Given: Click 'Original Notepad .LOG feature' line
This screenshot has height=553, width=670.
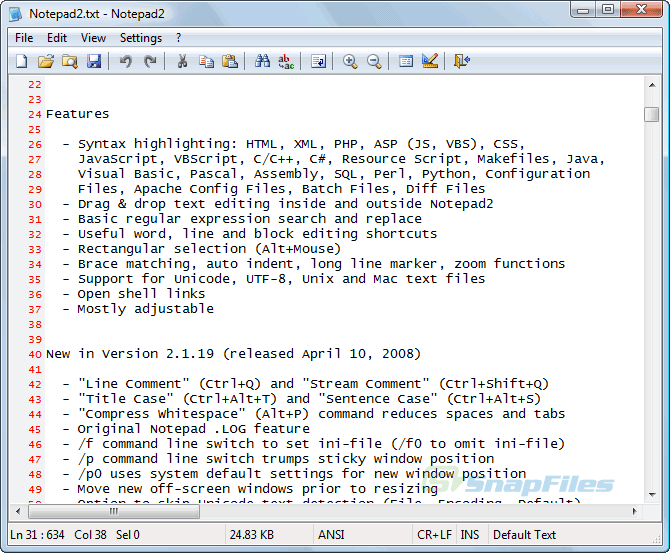Looking at the screenshot, I should tap(193, 429).
